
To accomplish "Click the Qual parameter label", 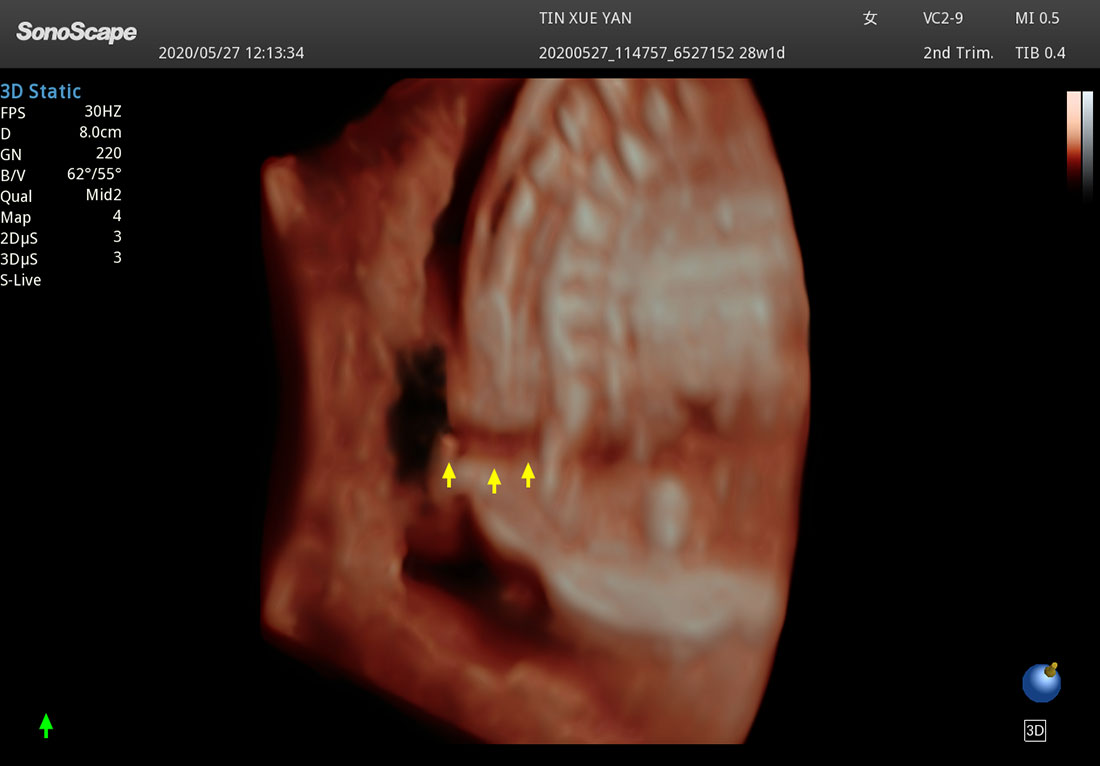I will point(16,196).
